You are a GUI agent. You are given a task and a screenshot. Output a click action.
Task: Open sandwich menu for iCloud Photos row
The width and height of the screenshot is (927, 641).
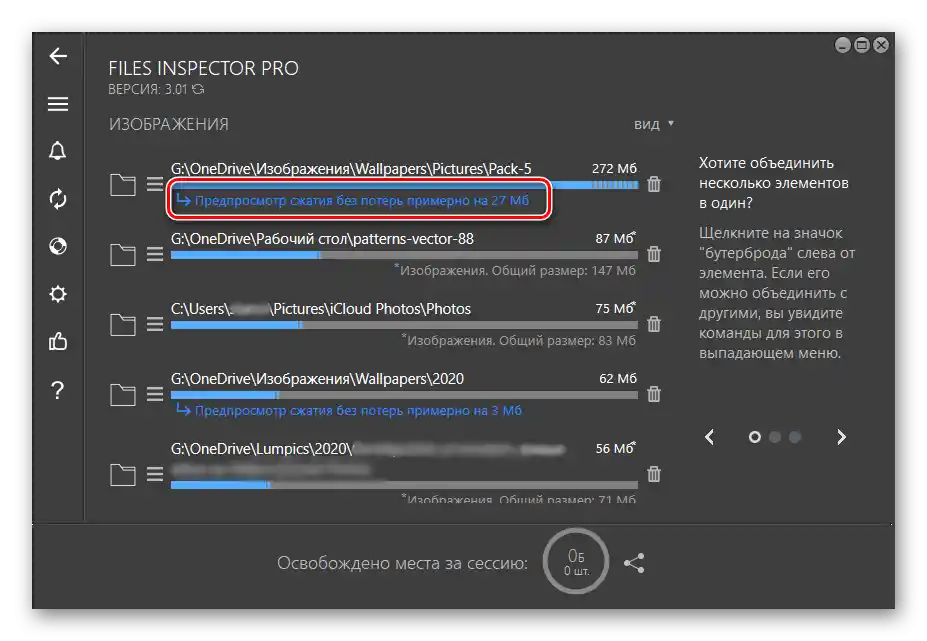(155, 324)
